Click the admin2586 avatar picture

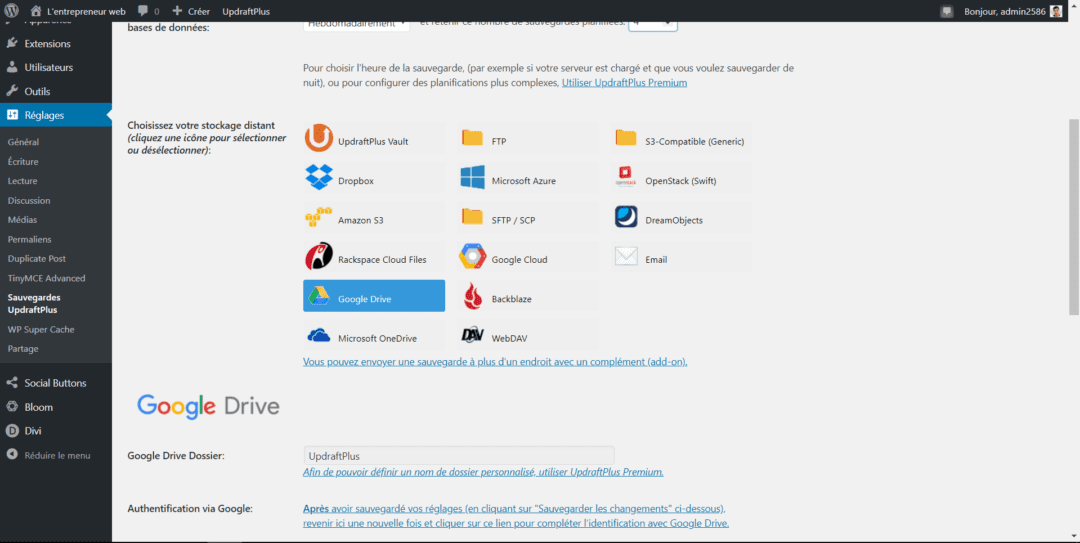(x=1056, y=11)
